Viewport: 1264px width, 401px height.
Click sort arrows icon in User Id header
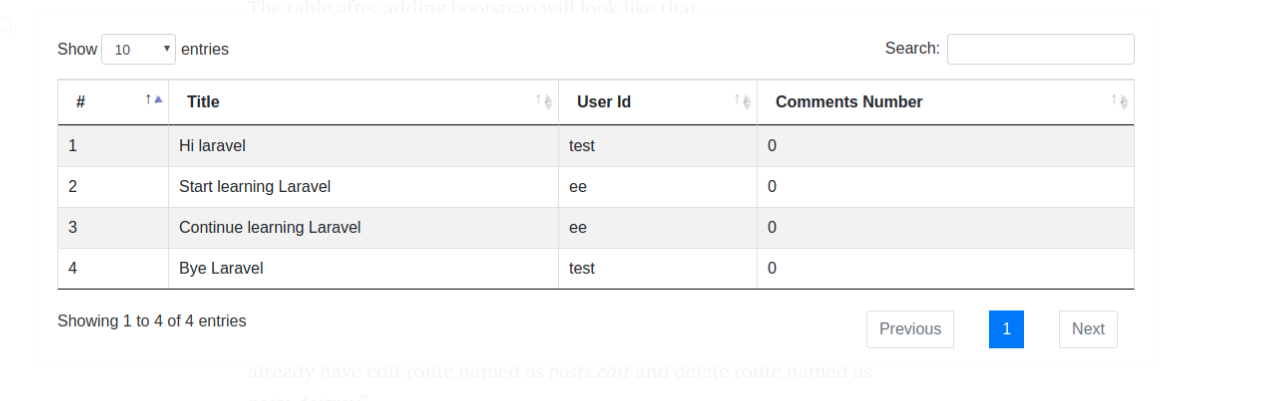[x=742, y=101]
